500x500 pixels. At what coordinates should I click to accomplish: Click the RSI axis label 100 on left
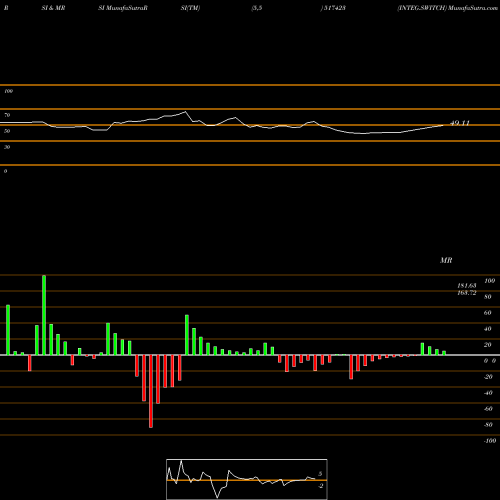coord(8,91)
